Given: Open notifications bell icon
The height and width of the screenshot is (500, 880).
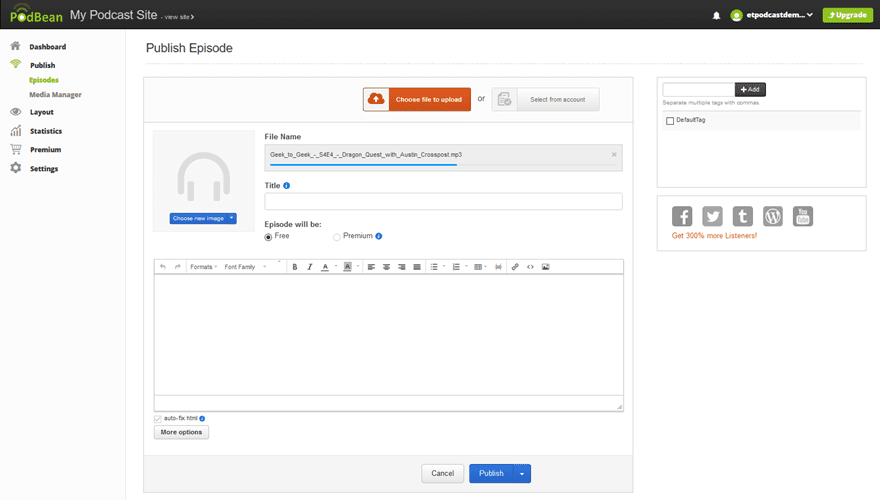Looking at the screenshot, I should tap(716, 16).
